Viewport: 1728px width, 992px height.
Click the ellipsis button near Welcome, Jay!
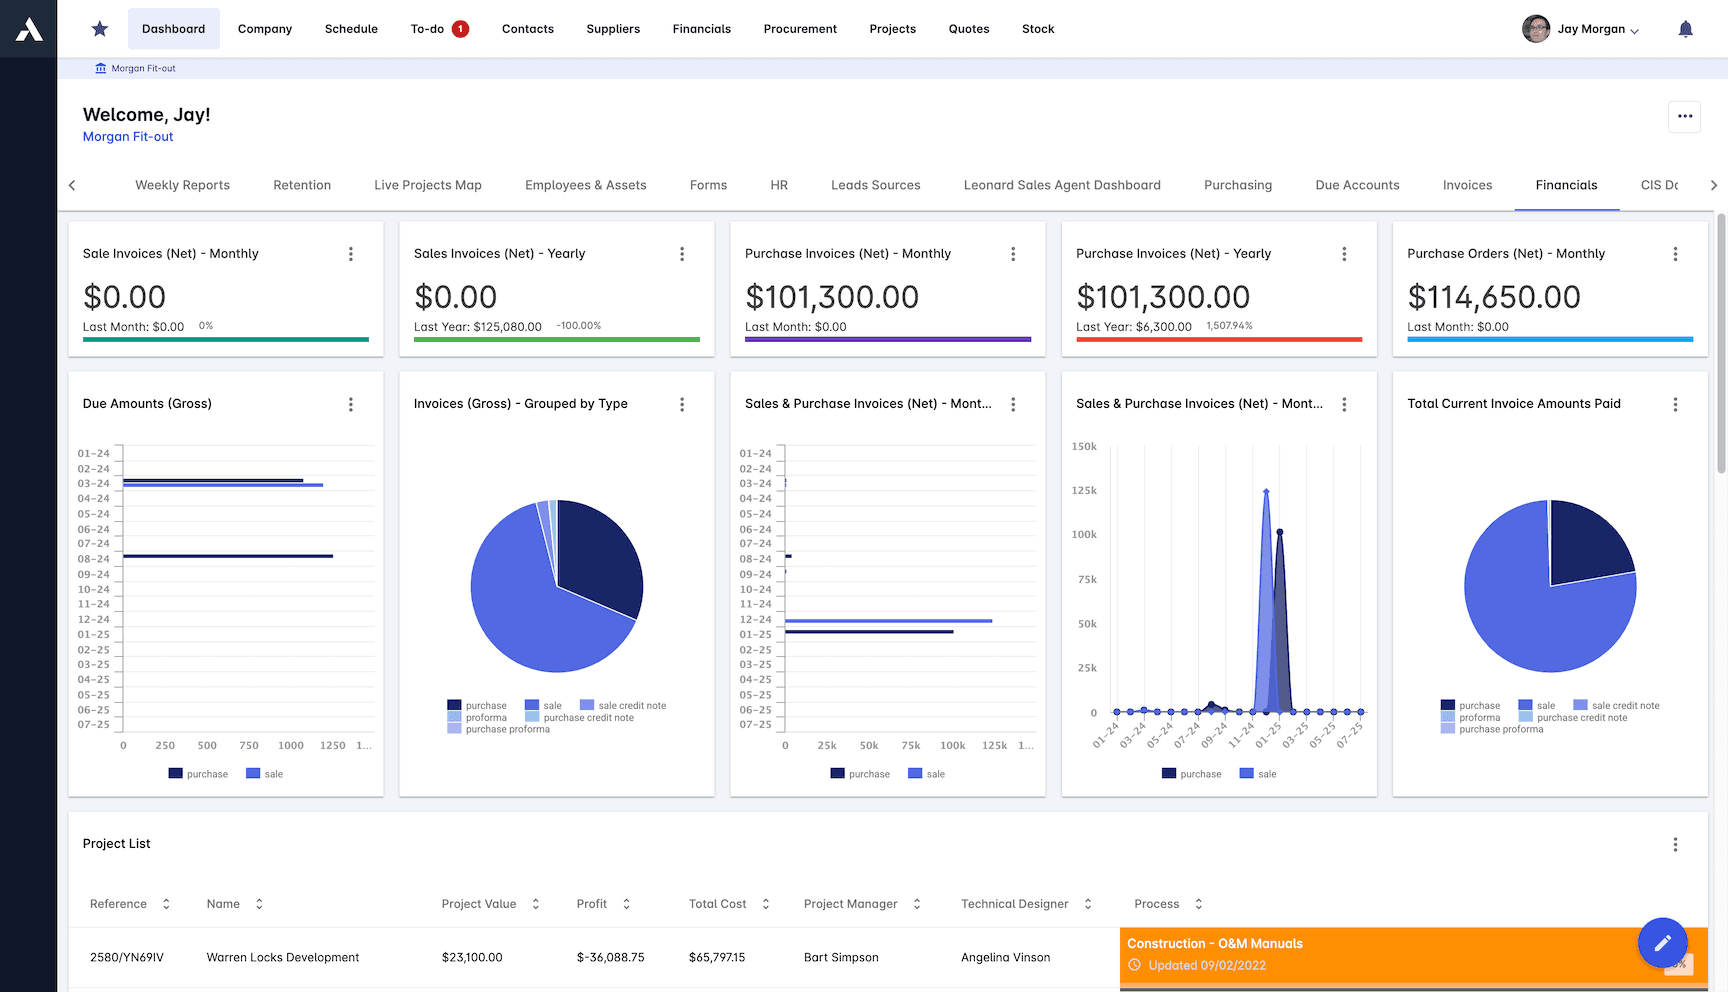[x=1684, y=117]
